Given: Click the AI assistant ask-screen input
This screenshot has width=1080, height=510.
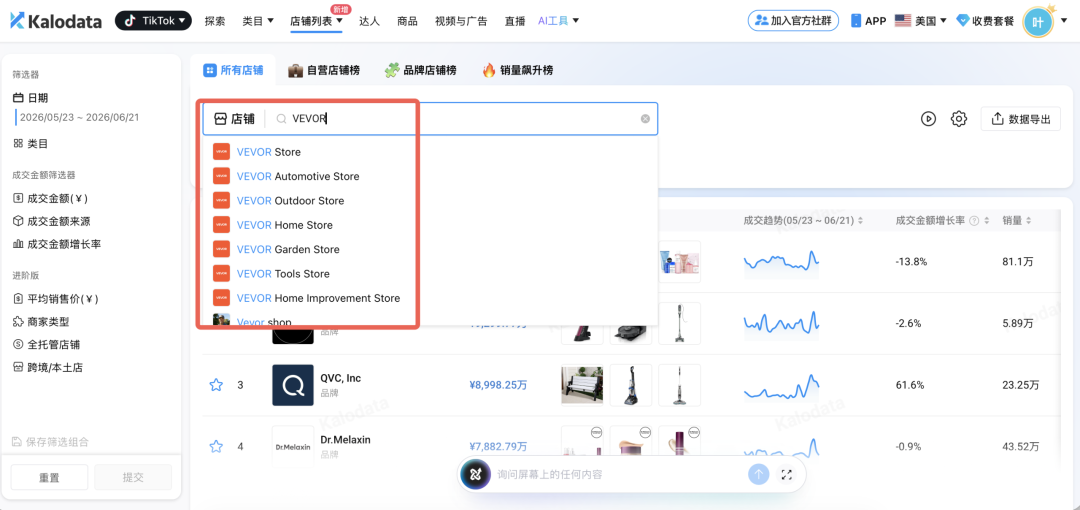Looking at the screenshot, I should [x=619, y=474].
